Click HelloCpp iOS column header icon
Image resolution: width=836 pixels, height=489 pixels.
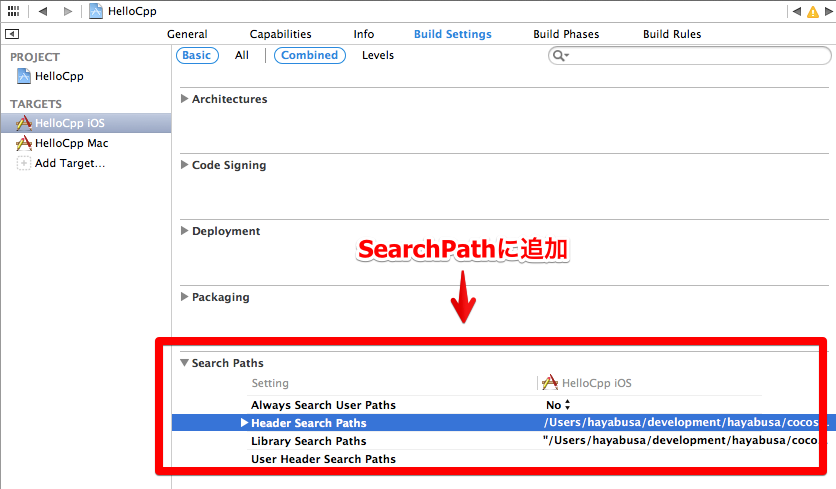click(550, 383)
